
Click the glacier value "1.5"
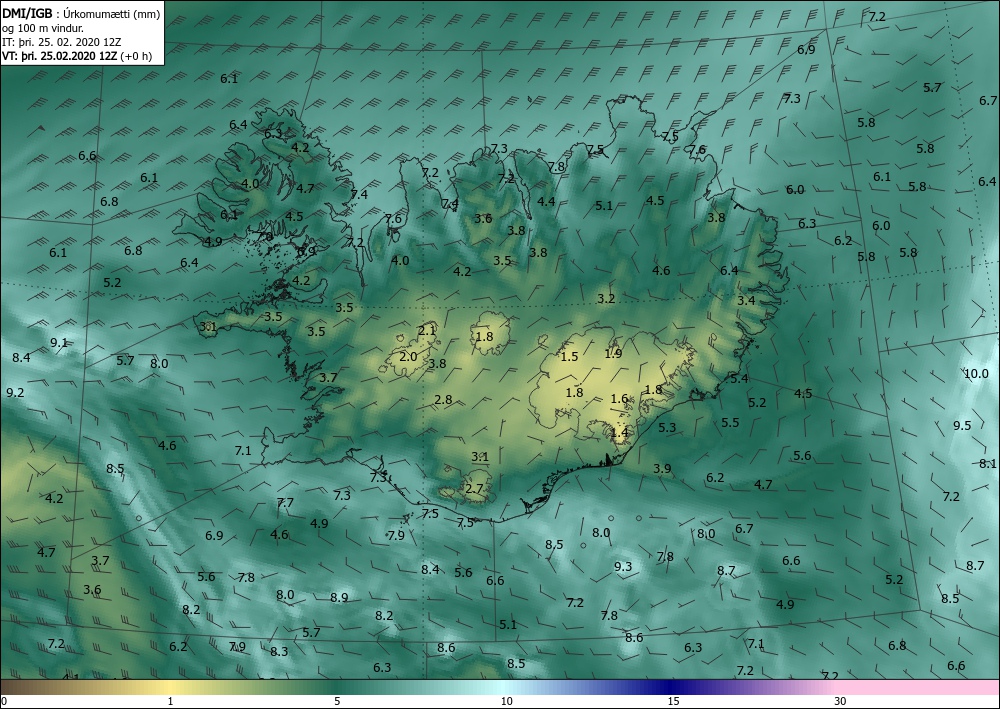click(569, 356)
